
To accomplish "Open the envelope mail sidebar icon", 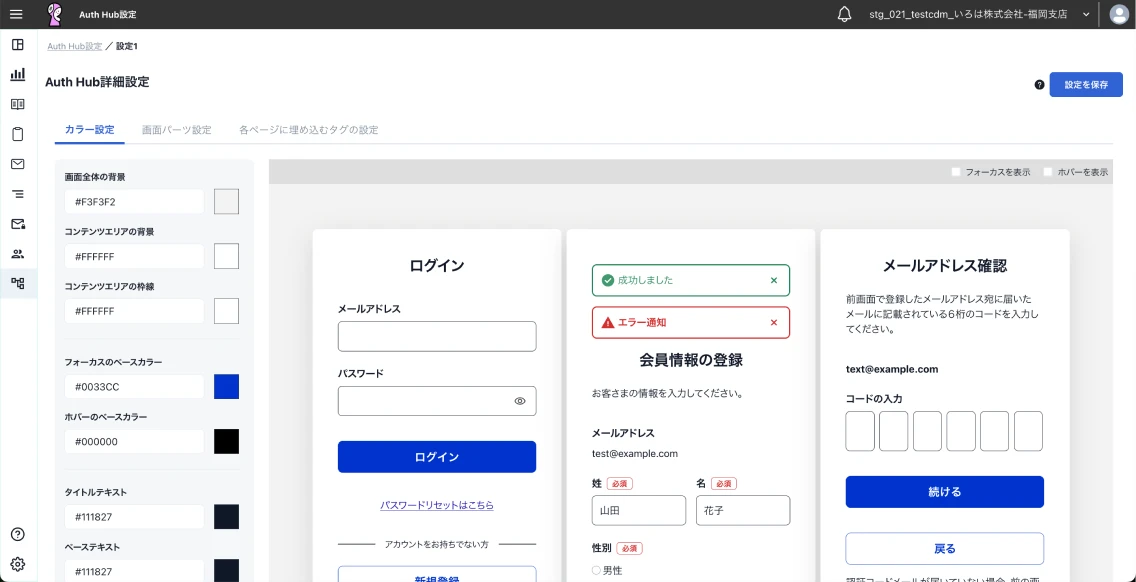I will 18,164.
